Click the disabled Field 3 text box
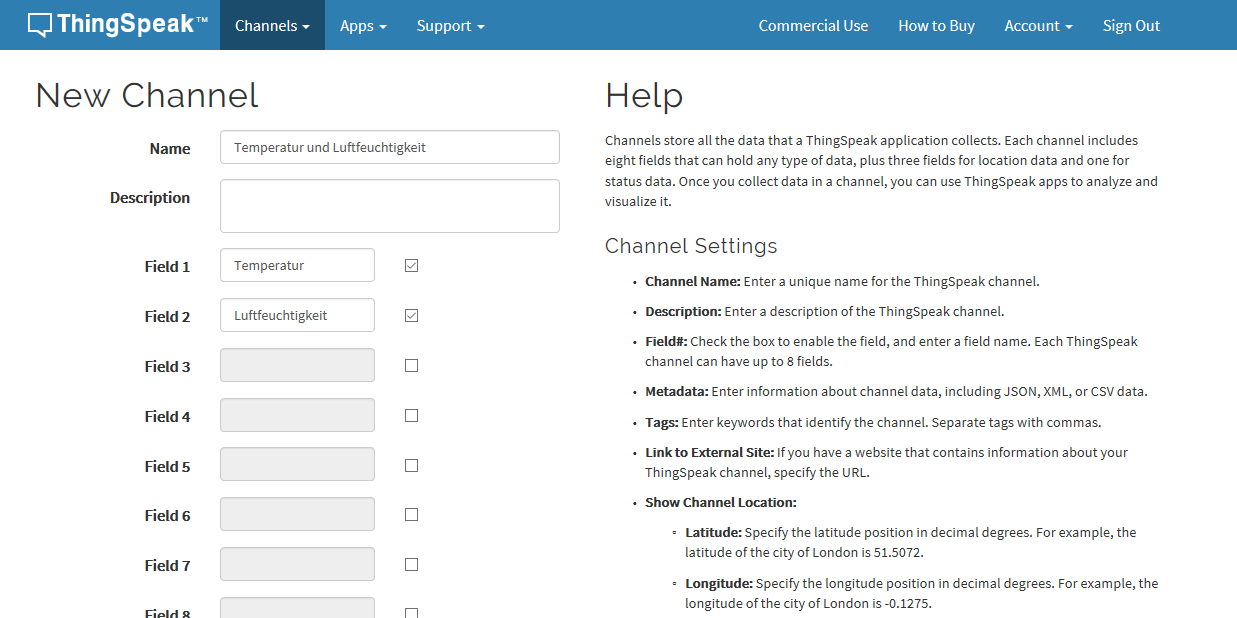 297,366
